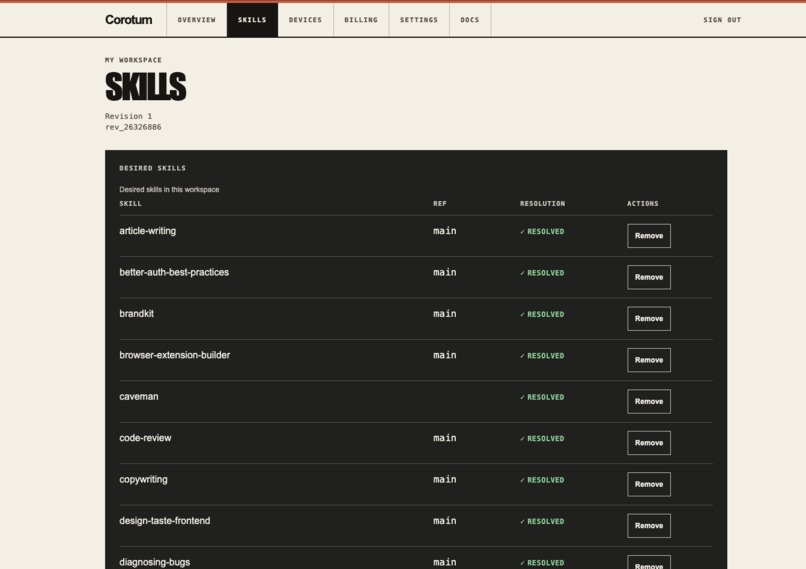Screen dimensions: 806x569
Task: Open the Overview tab
Action: 196,20
